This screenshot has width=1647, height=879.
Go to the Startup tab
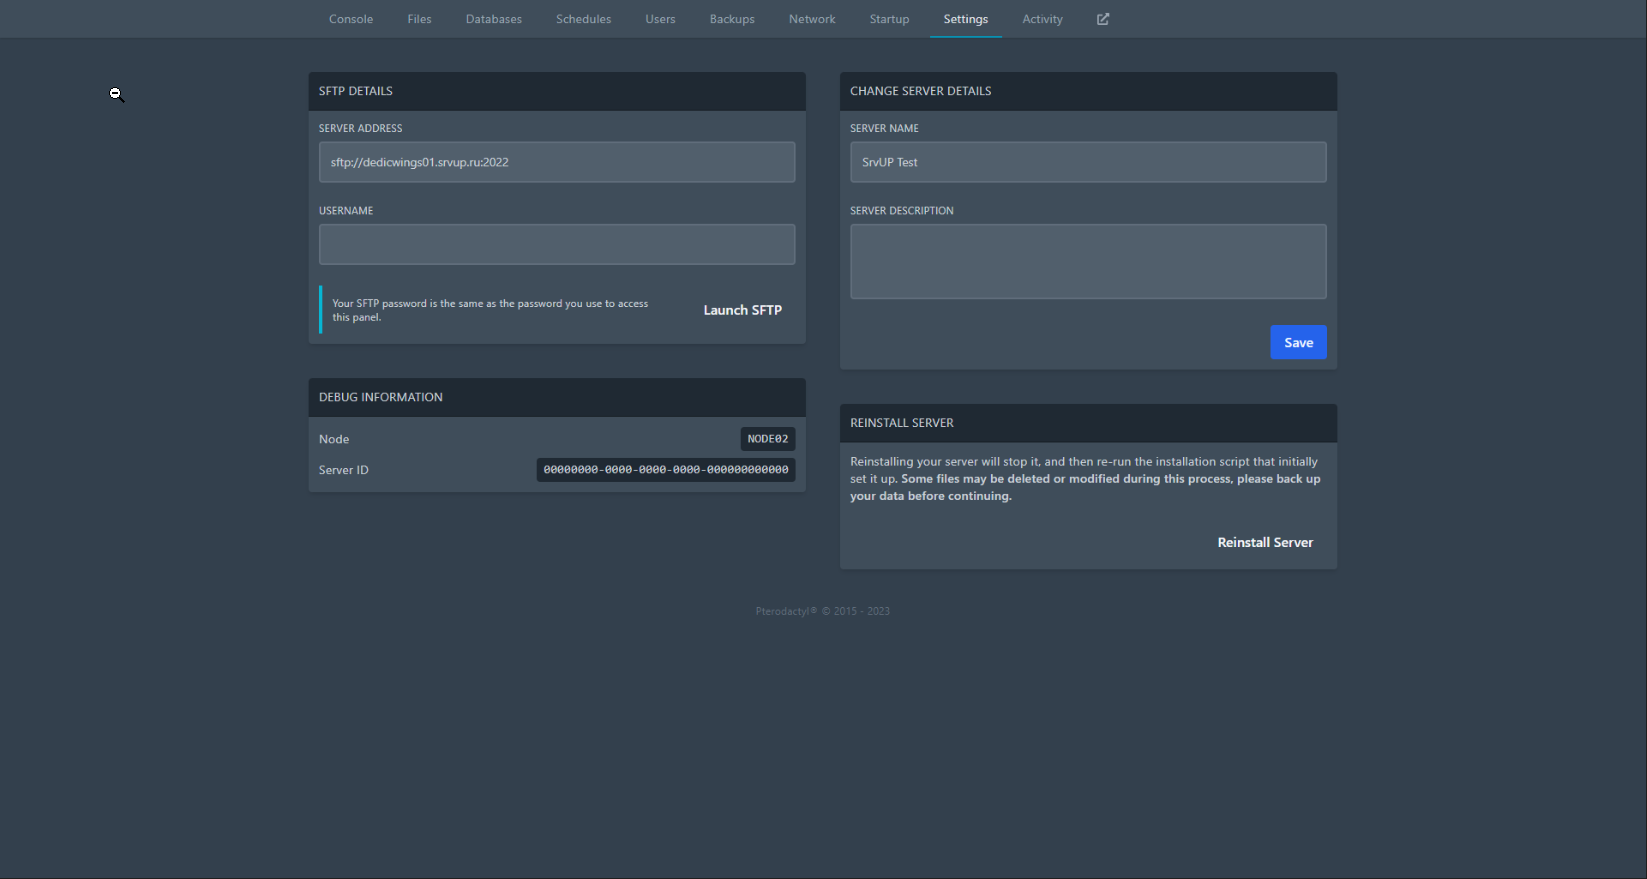click(x=890, y=19)
